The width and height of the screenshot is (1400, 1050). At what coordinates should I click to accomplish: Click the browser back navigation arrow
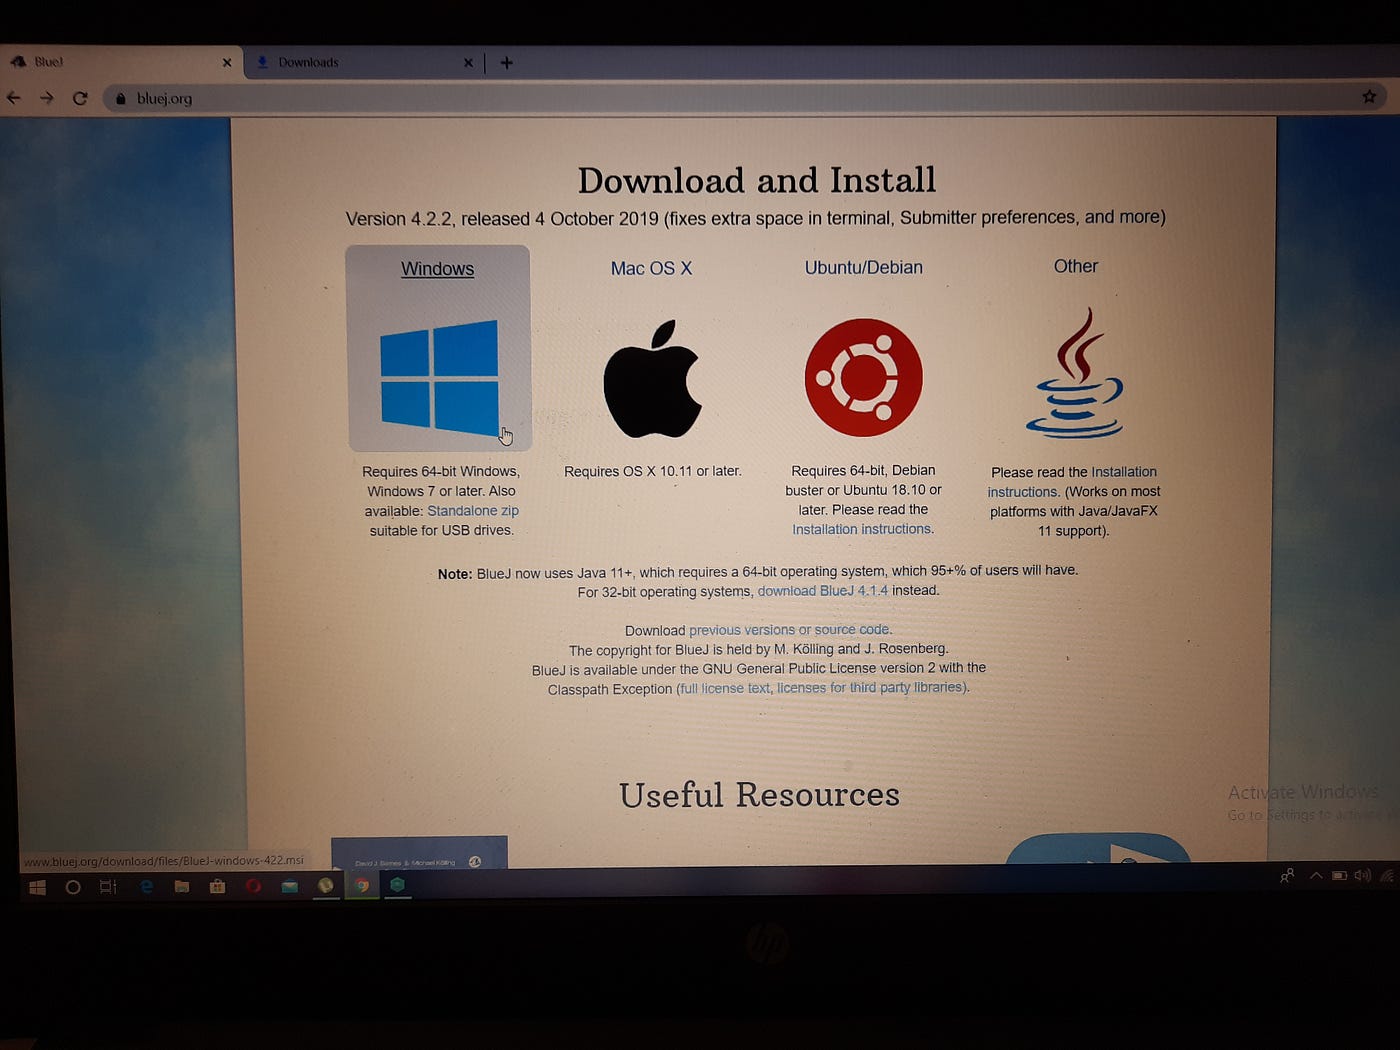[x=14, y=98]
